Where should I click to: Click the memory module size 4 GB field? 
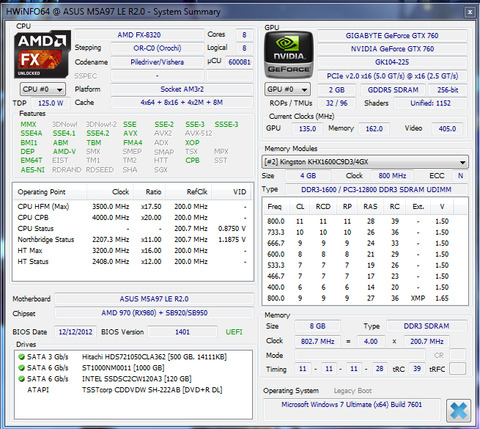click(x=308, y=176)
